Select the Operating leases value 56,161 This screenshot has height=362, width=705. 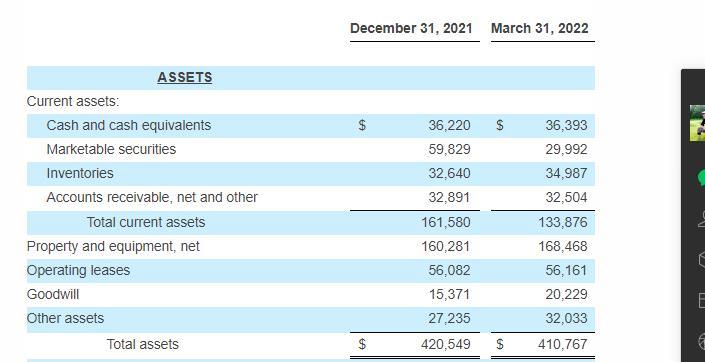[x=566, y=270]
